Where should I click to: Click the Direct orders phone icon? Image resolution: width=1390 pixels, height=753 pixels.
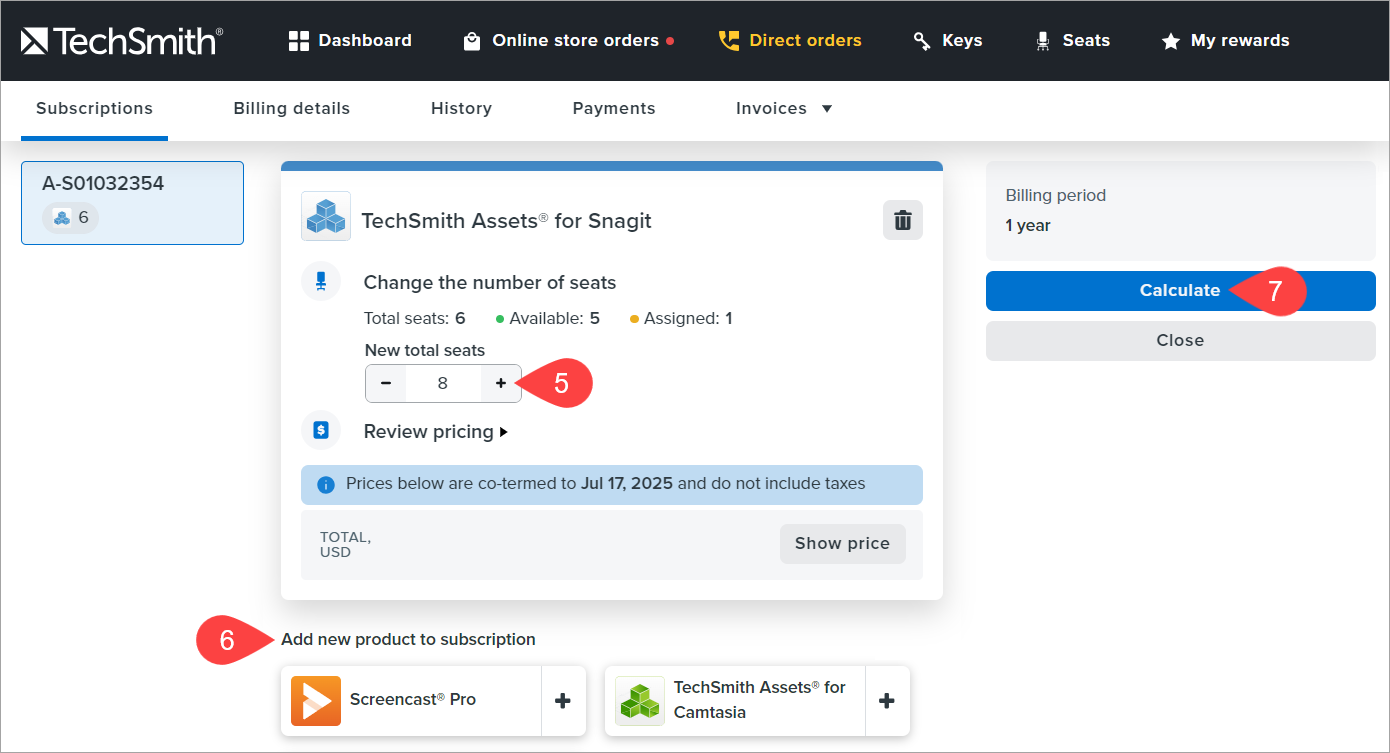(729, 41)
